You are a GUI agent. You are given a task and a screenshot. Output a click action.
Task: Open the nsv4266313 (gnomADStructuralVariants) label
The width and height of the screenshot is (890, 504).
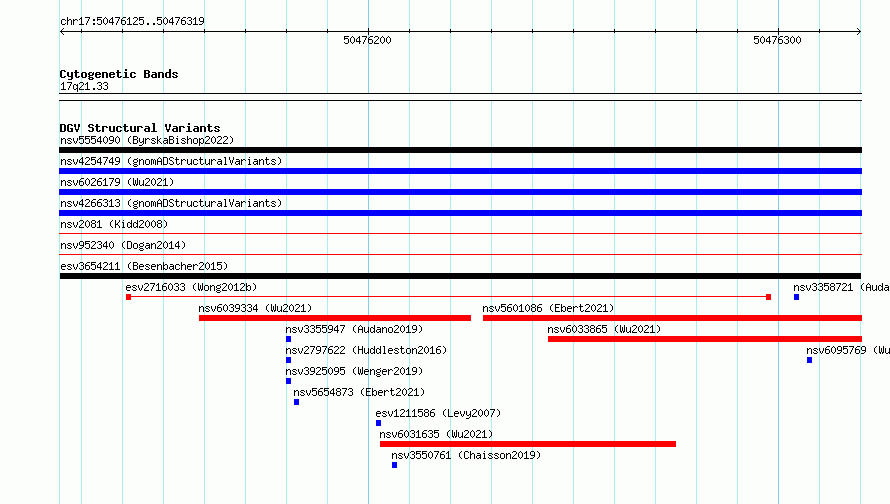tap(171, 203)
